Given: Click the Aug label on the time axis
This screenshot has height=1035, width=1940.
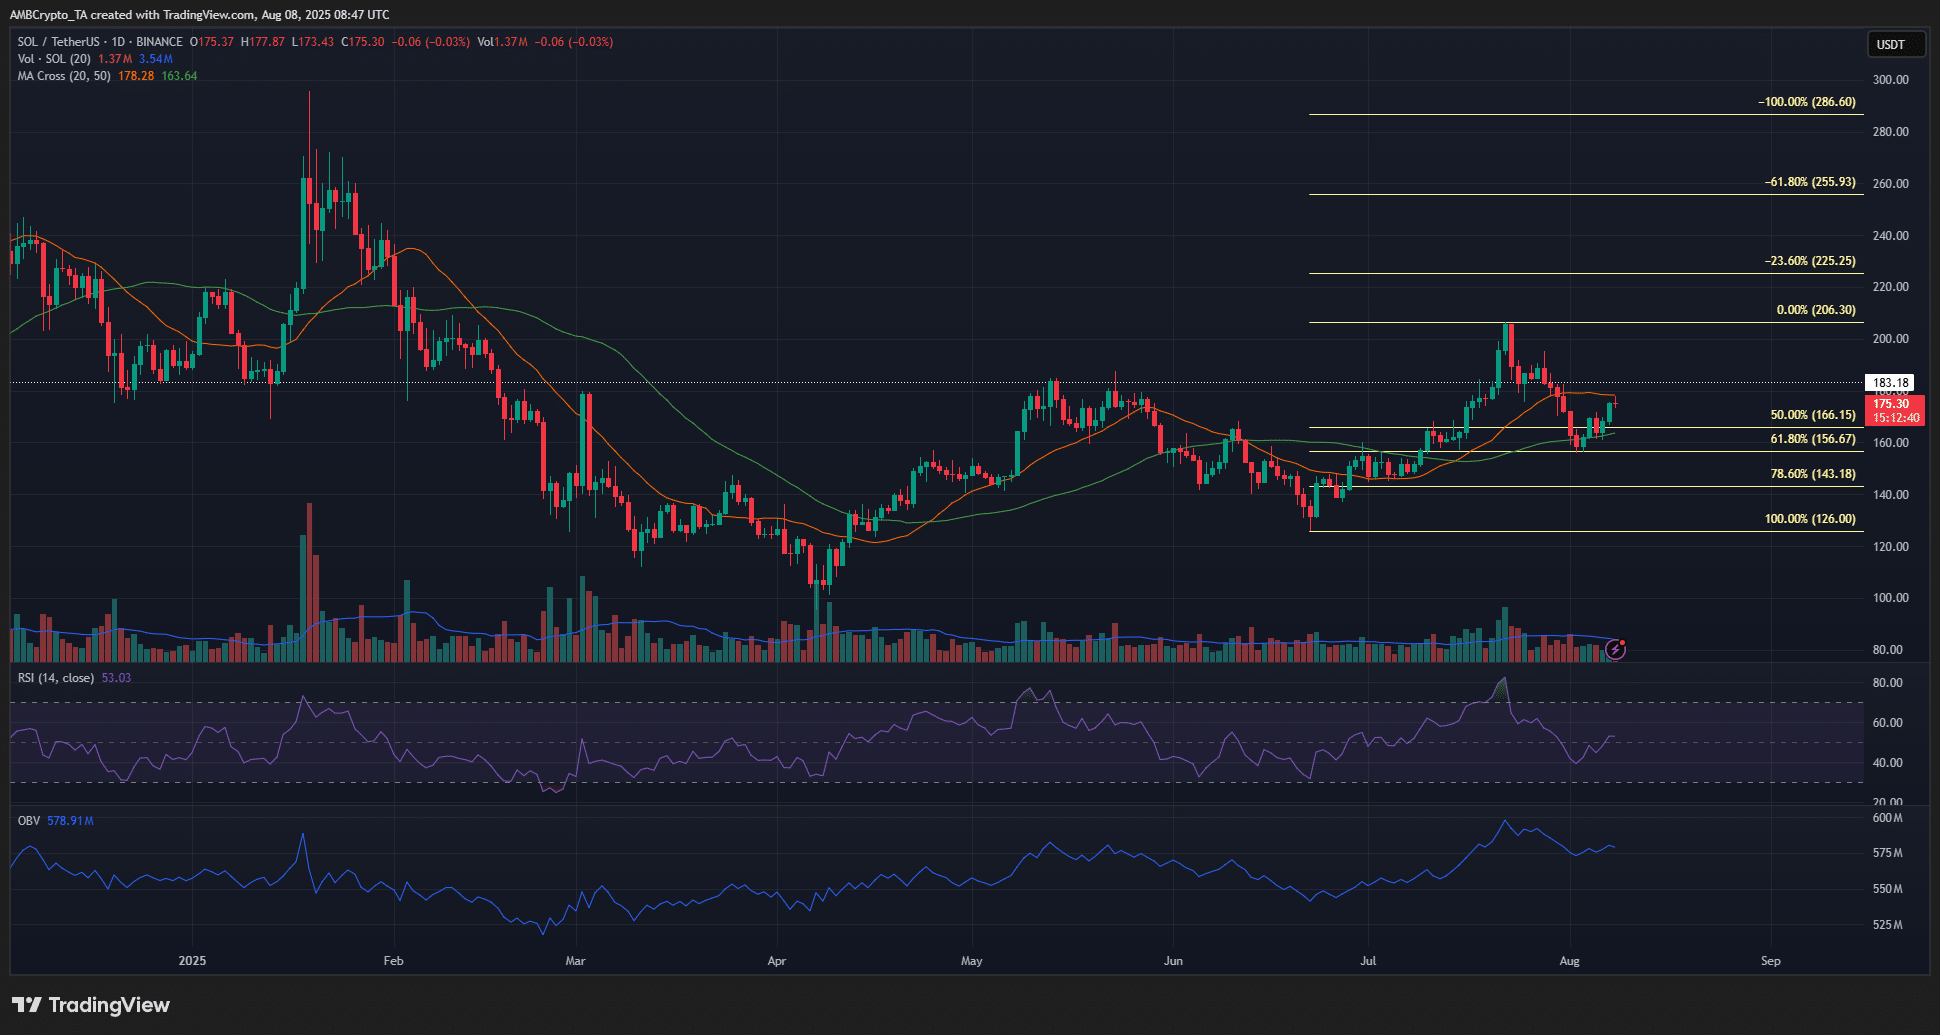Looking at the screenshot, I should click(x=1568, y=960).
